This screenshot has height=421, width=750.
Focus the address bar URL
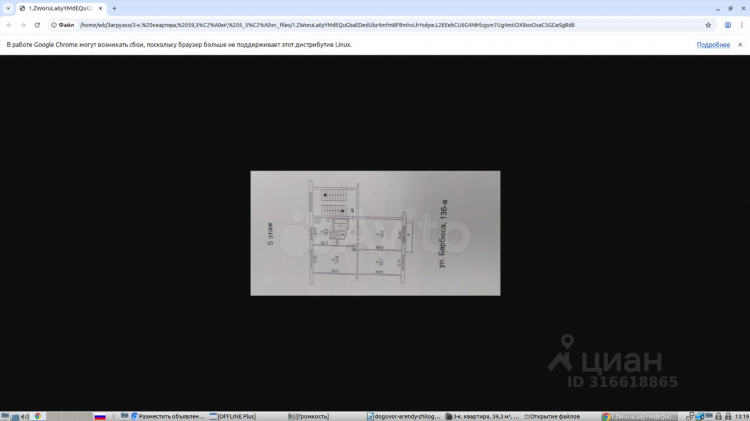(x=327, y=25)
